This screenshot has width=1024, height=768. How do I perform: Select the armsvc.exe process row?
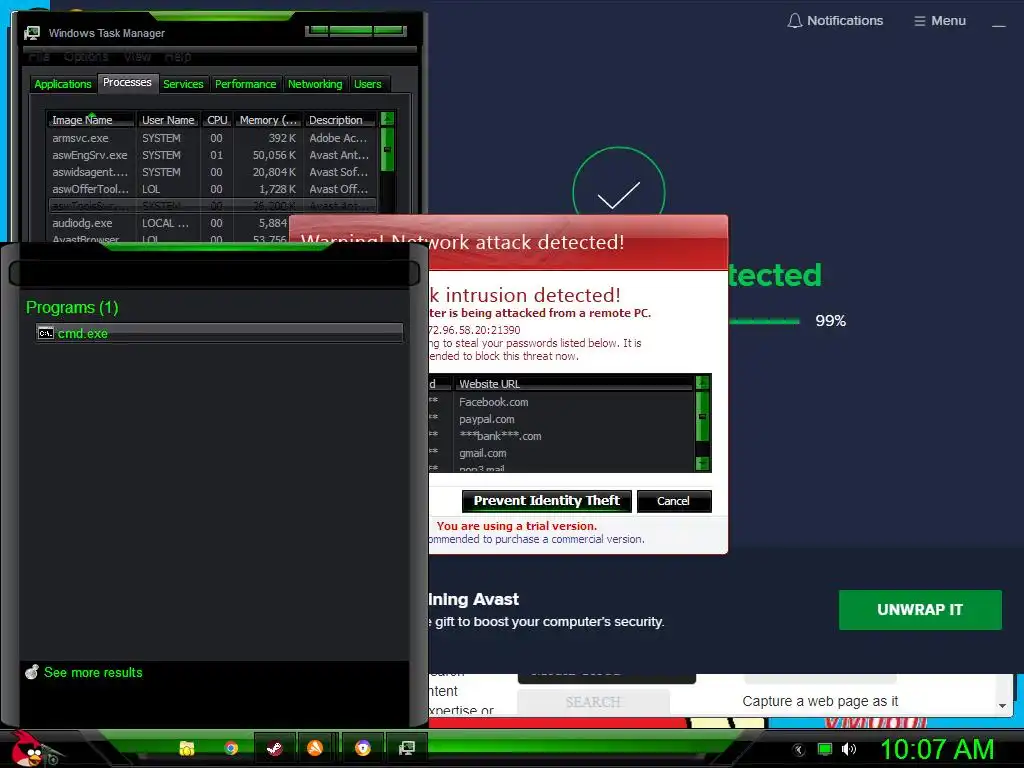[212, 138]
